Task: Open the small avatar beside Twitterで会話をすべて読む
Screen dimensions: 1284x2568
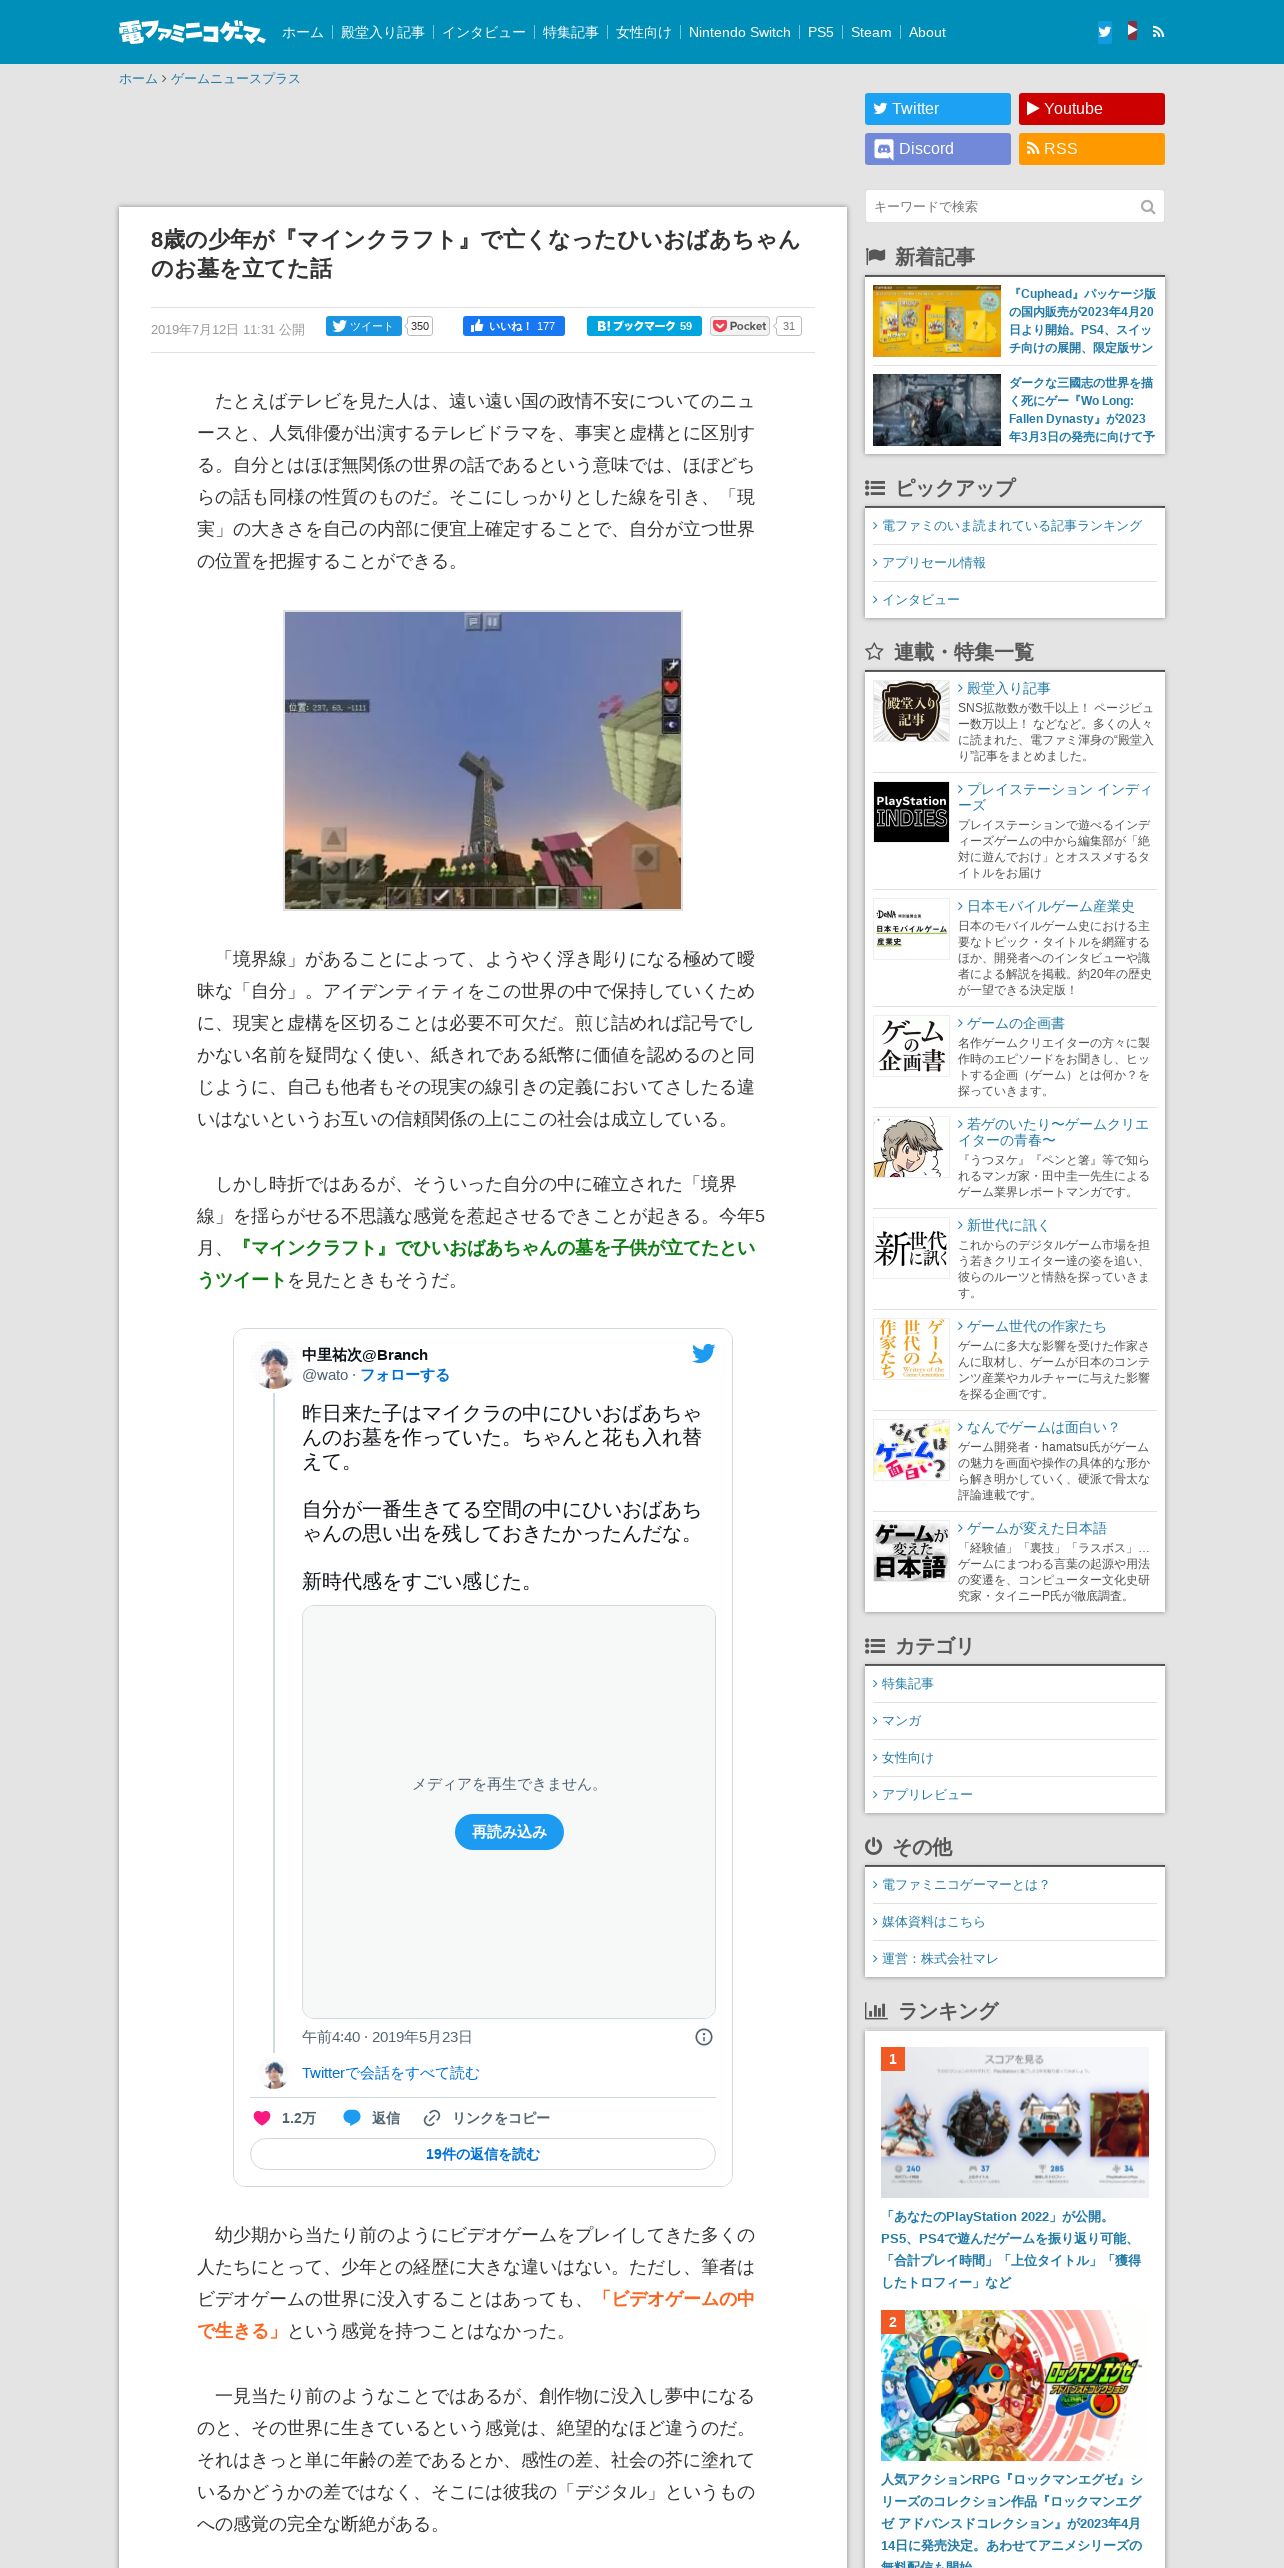Action: coord(274,2073)
